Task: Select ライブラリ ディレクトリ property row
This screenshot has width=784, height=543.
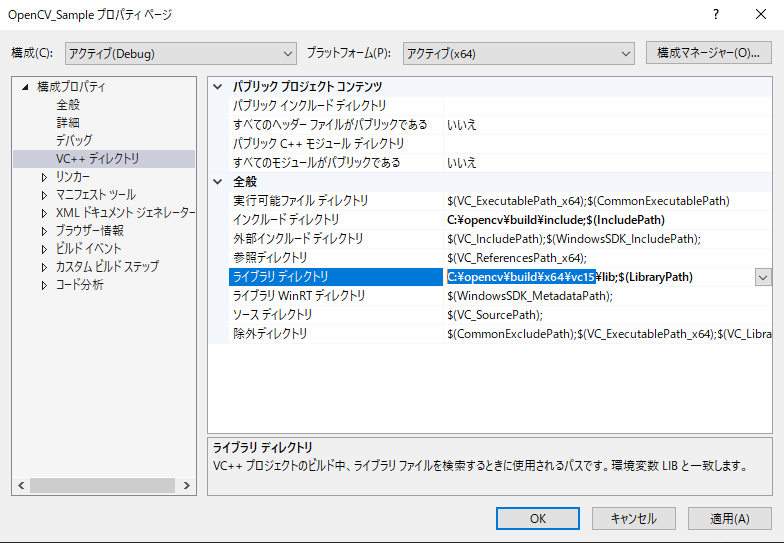Action: [500, 276]
